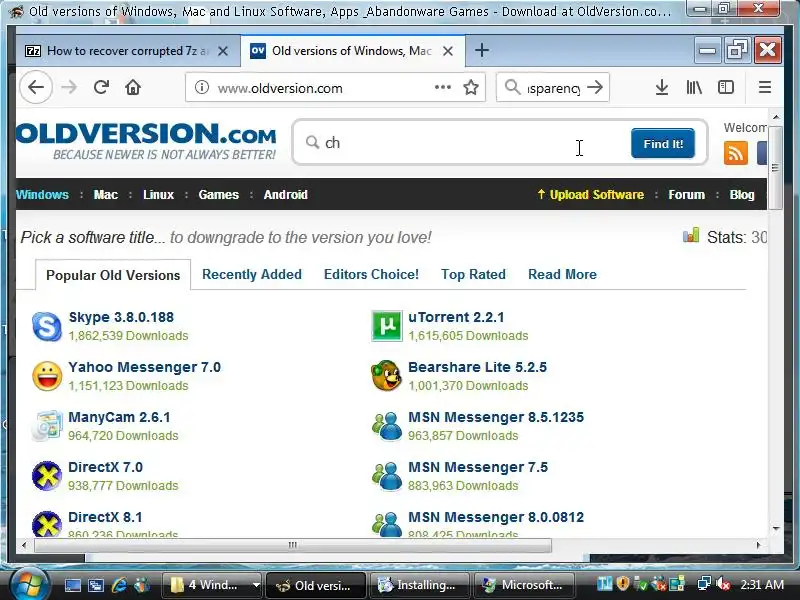Viewport: 800px width, 600px height.
Task: Click the Skype logo icon
Action: pyautogui.click(x=46, y=326)
